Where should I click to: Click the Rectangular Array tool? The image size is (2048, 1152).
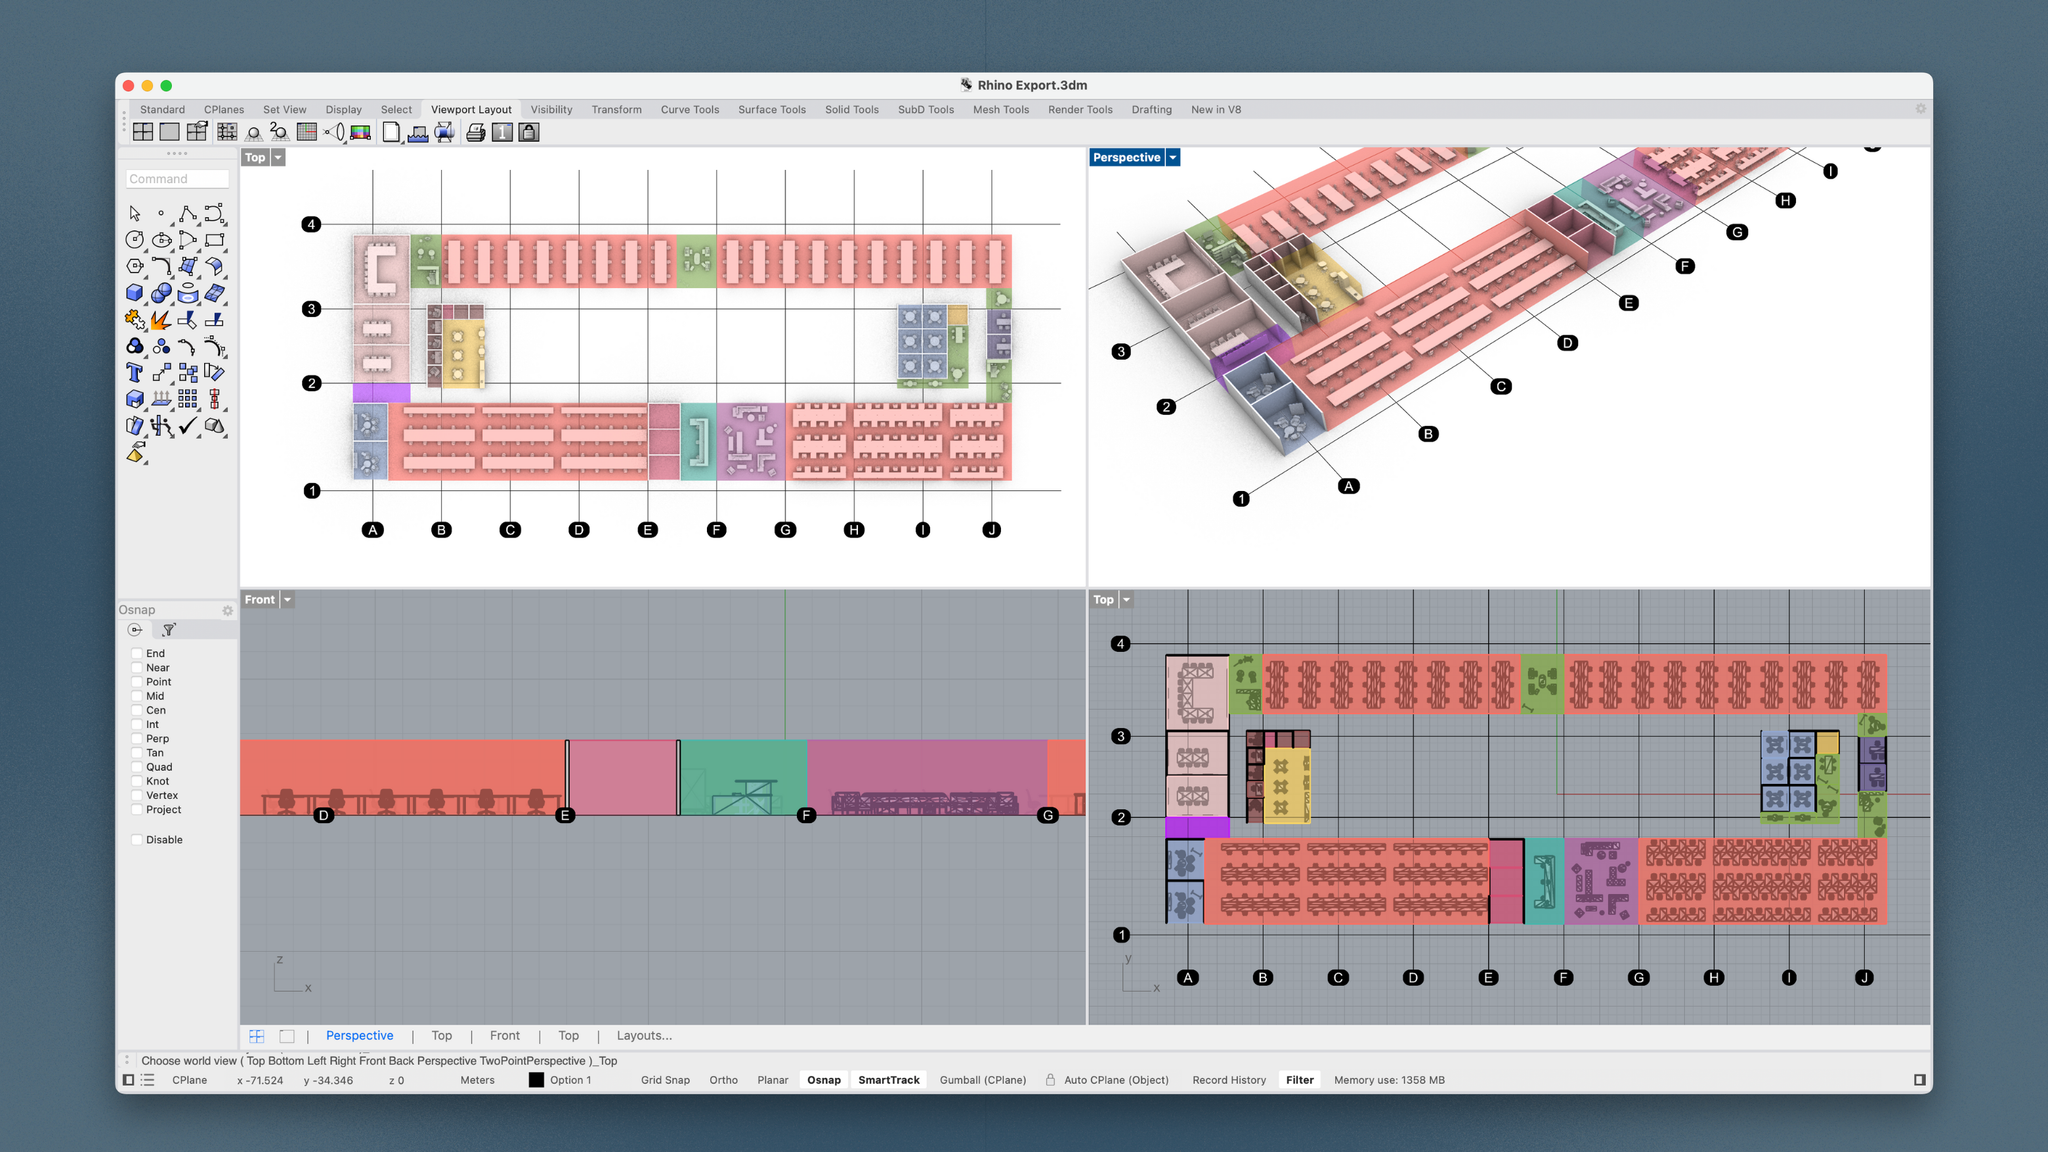(188, 399)
